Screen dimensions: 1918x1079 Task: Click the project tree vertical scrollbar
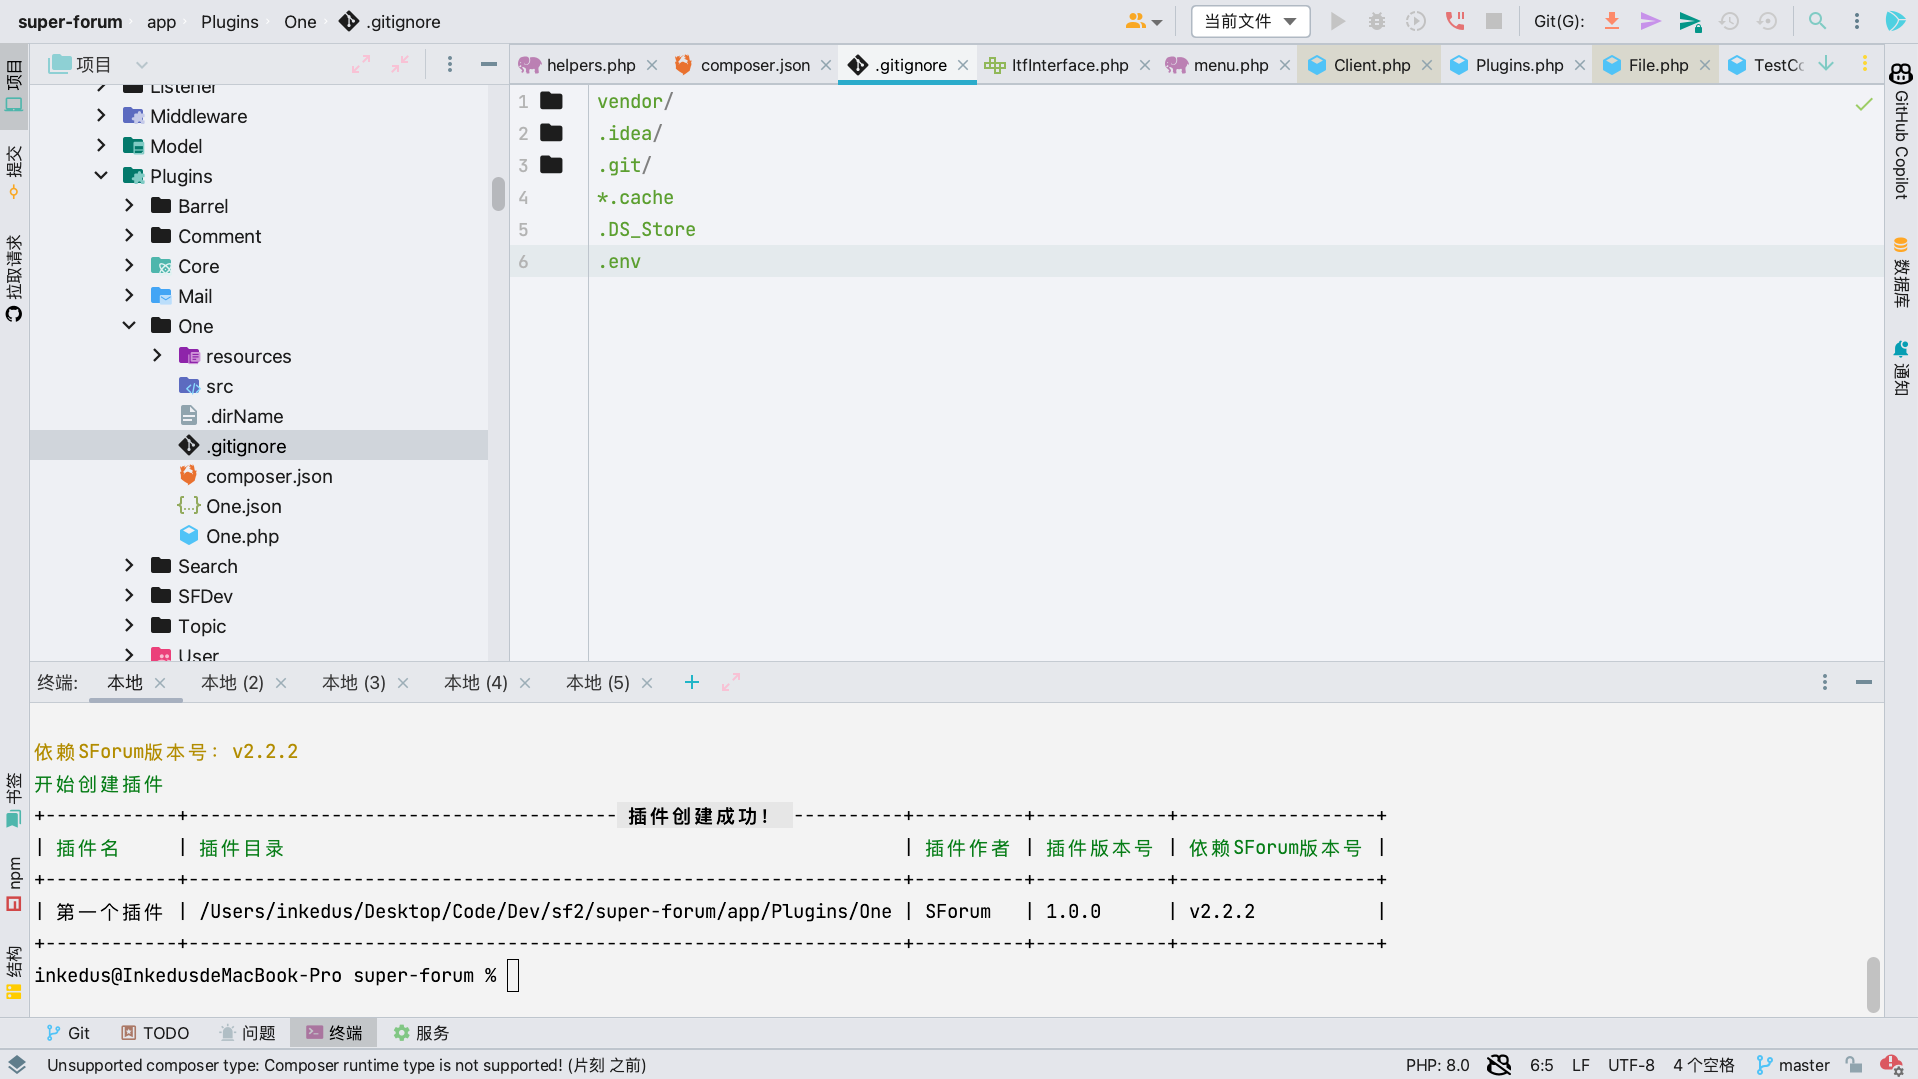tap(498, 193)
